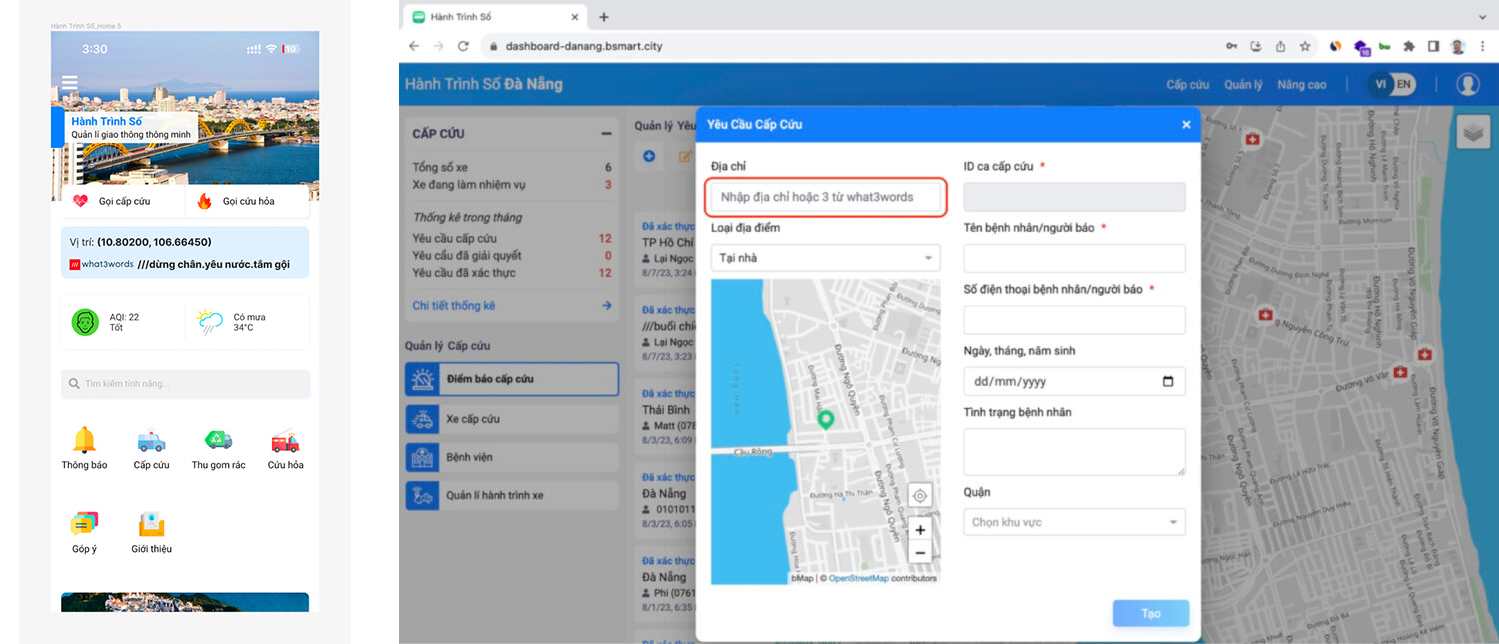Screen dimensions: 1499x644
Task: Open the Loại địa điểm dropdown
Action: (x=825, y=258)
